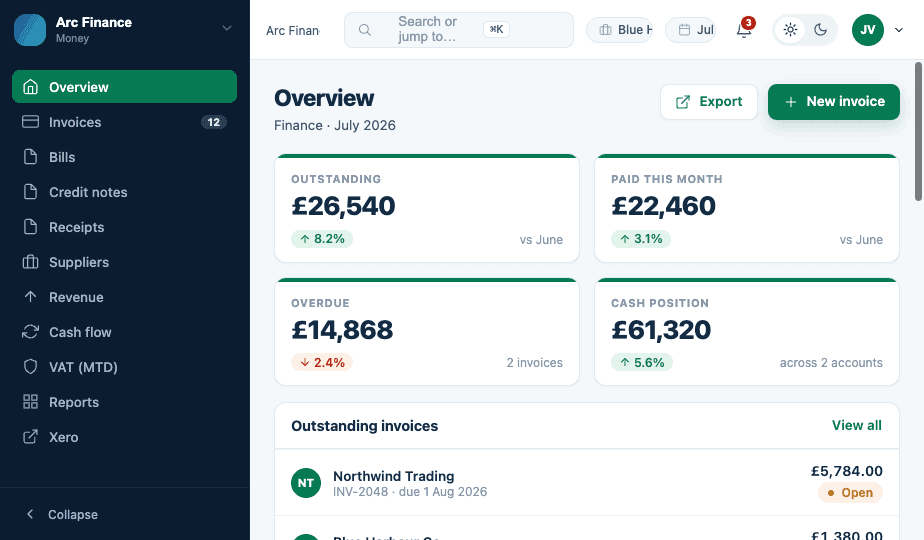The image size is (924, 540).
Task: Click the 5.6% increase badge
Action: coord(642,362)
